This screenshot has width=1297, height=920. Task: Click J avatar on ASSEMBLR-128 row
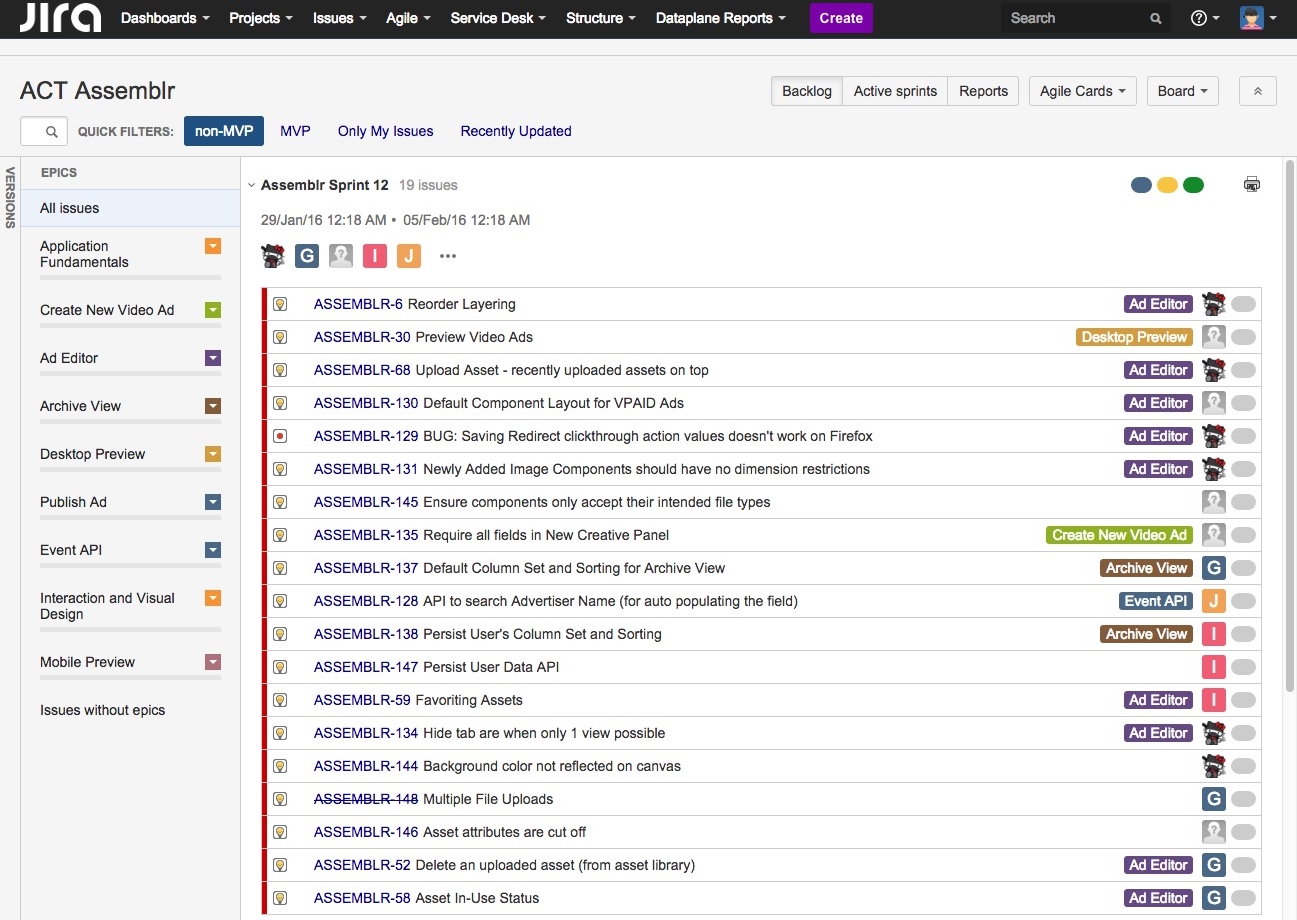click(x=1213, y=601)
